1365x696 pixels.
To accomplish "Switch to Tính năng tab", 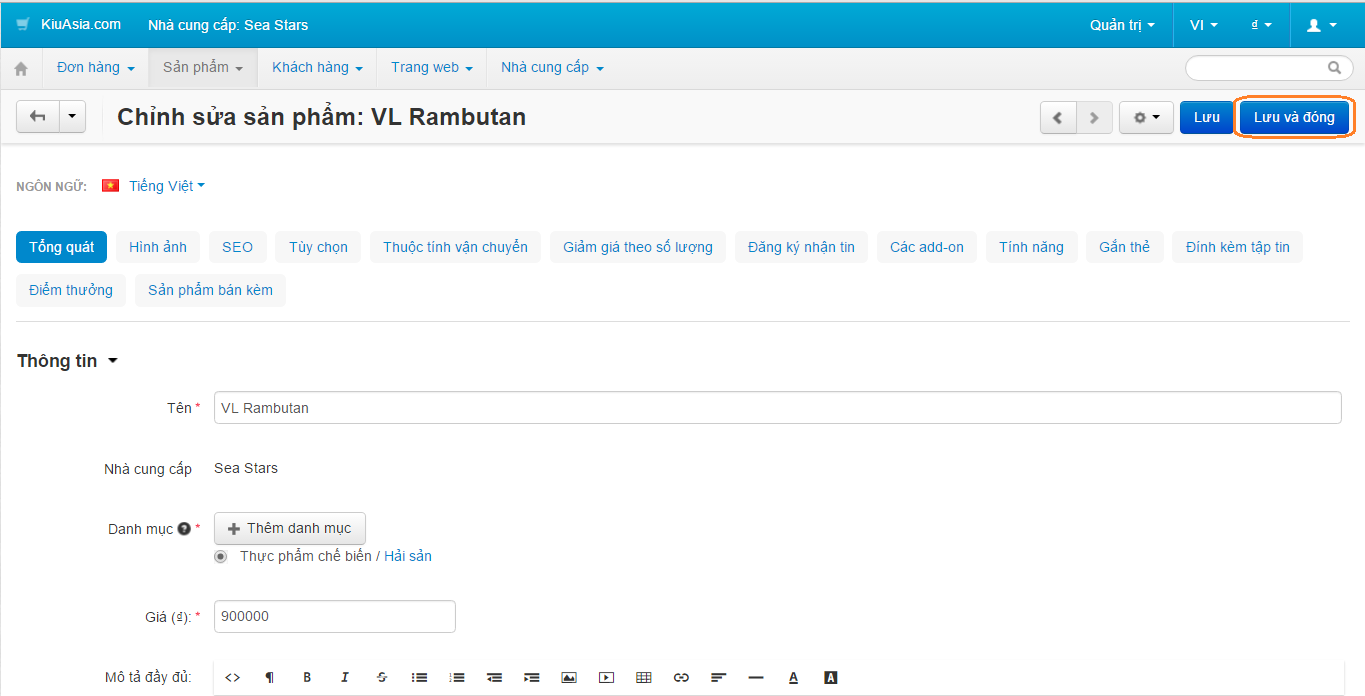I will [1031, 247].
